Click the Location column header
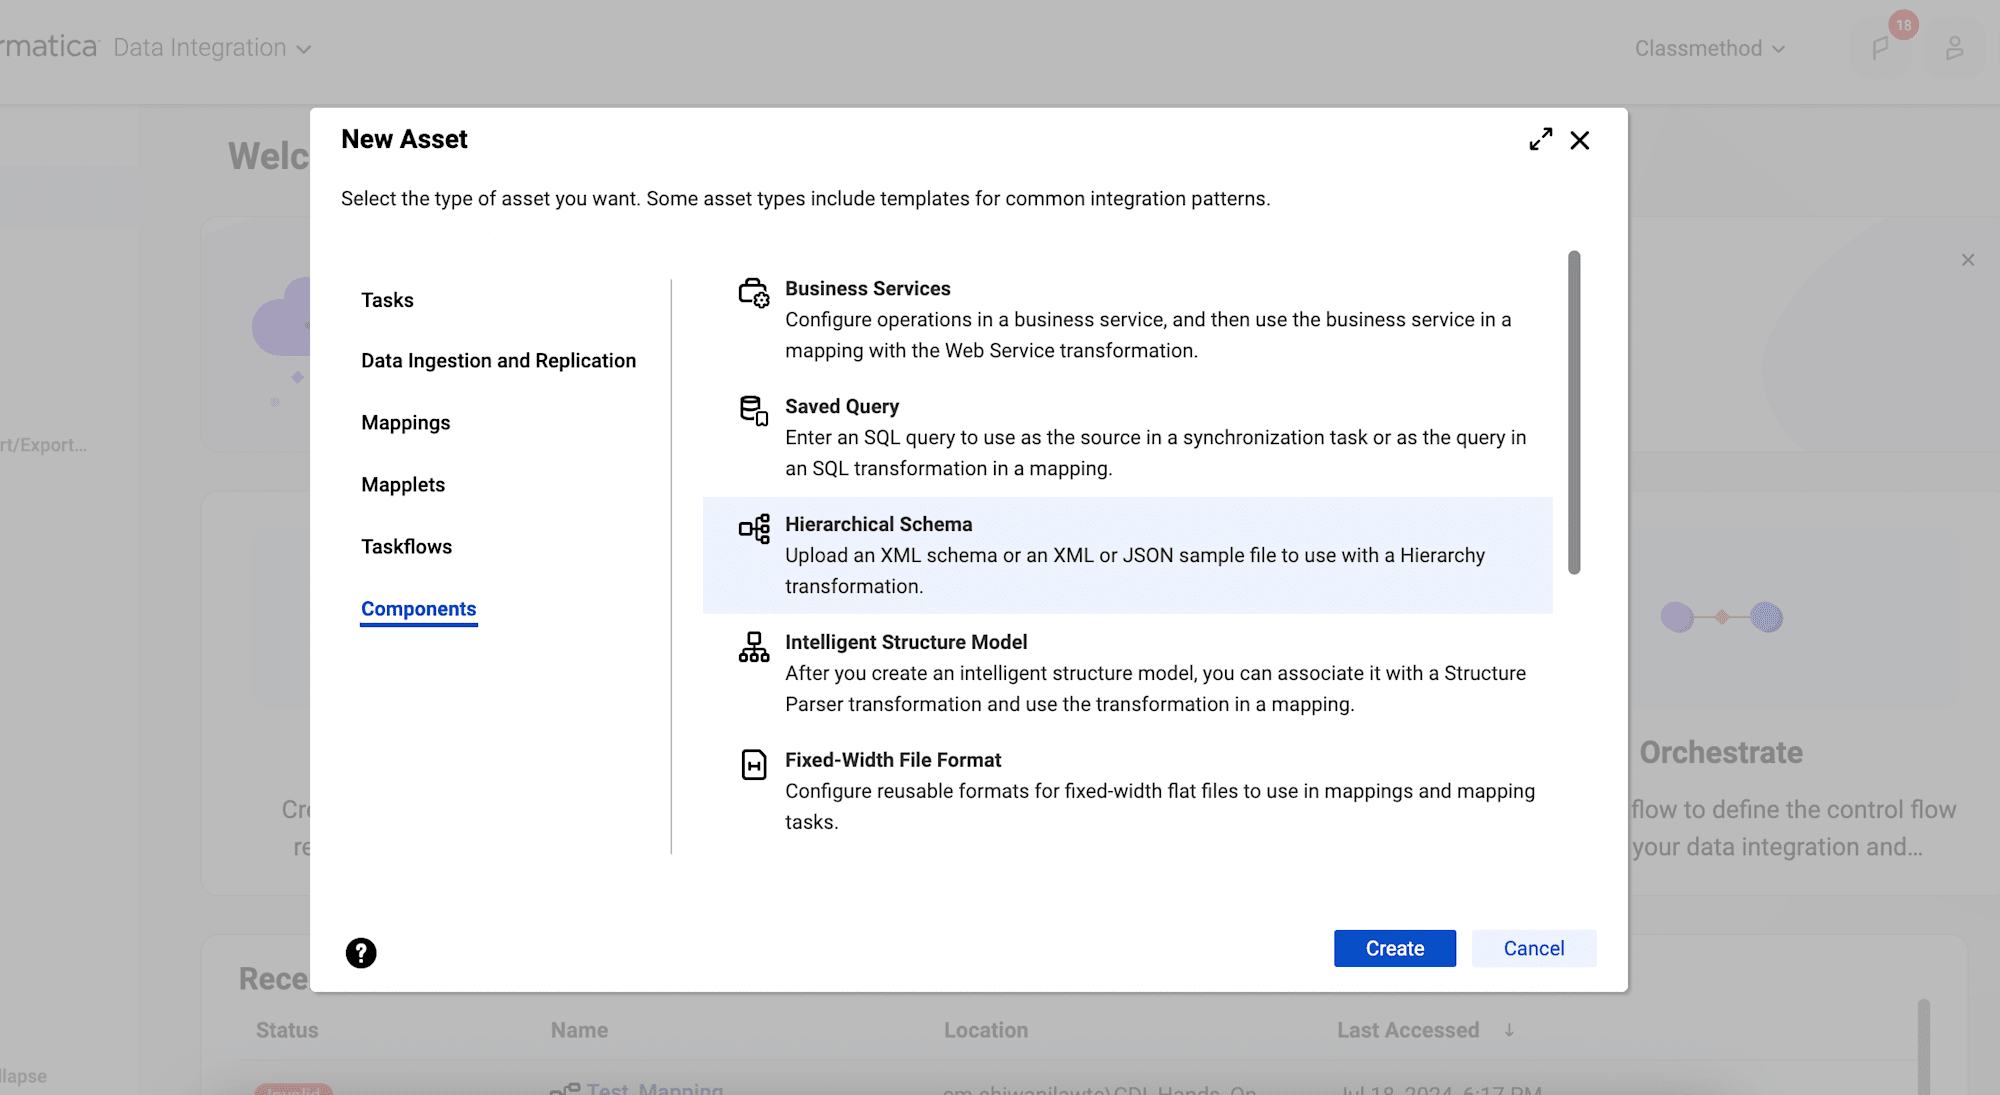Screen dimensions: 2000x1095 point(986,1030)
